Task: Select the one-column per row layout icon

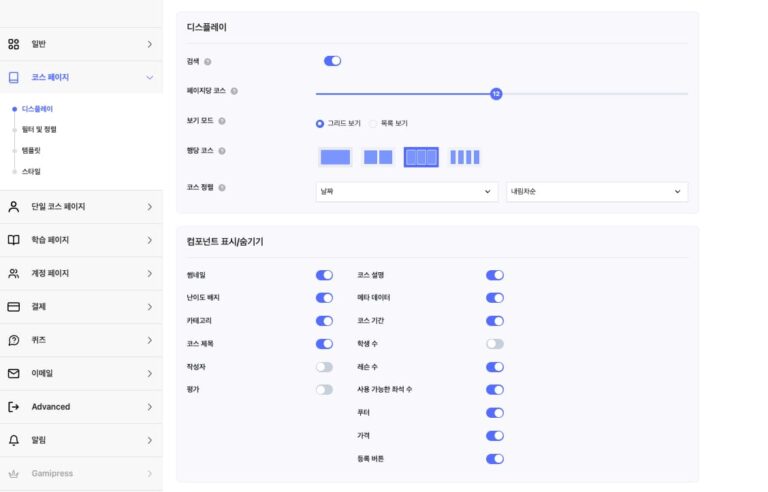Action: [x=335, y=157]
